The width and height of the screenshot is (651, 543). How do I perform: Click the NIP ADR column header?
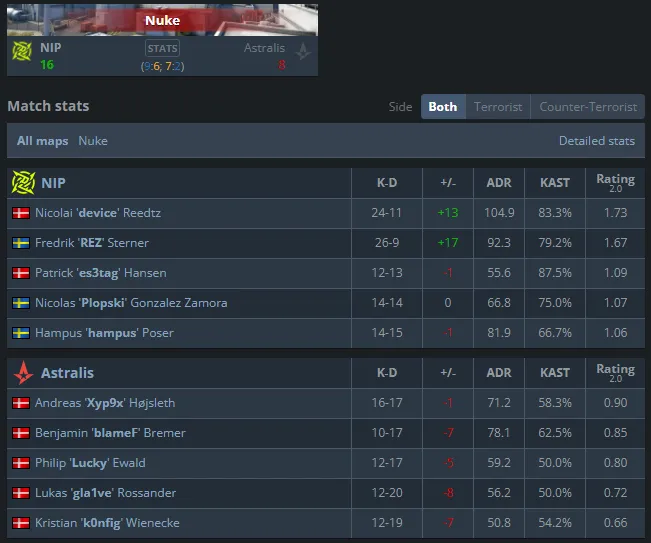pyautogui.click(x=499, y=183)
